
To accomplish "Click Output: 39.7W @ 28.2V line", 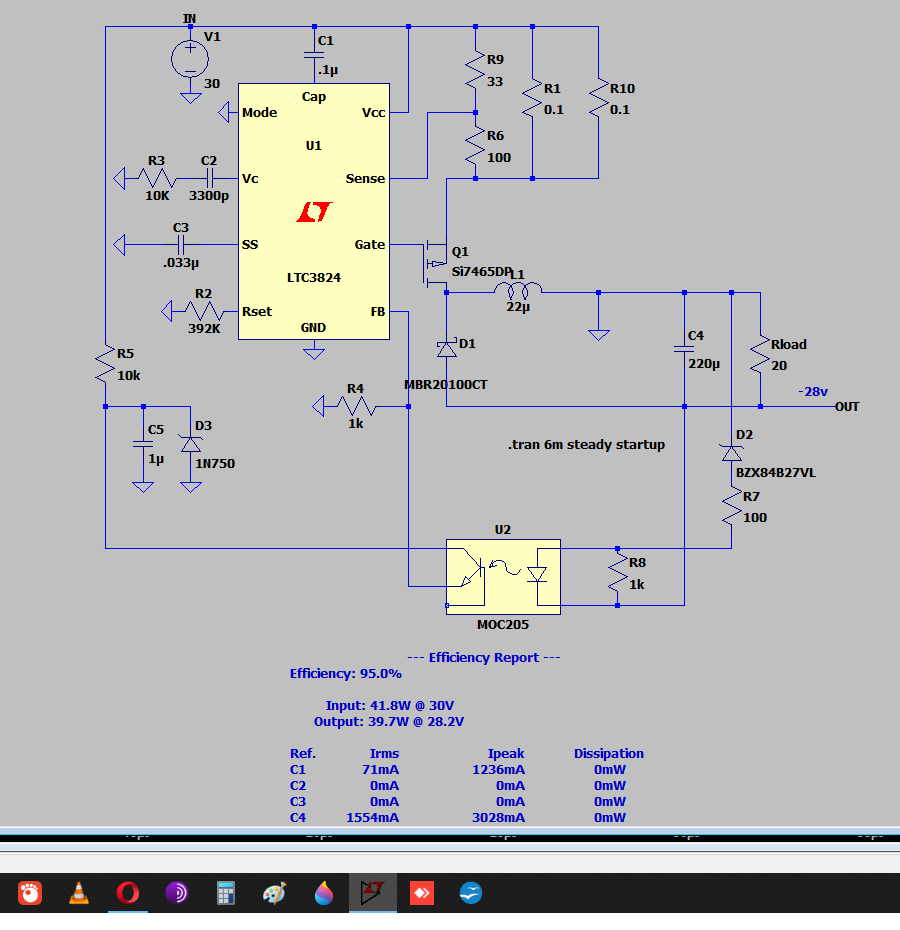I will coord(389,721).
